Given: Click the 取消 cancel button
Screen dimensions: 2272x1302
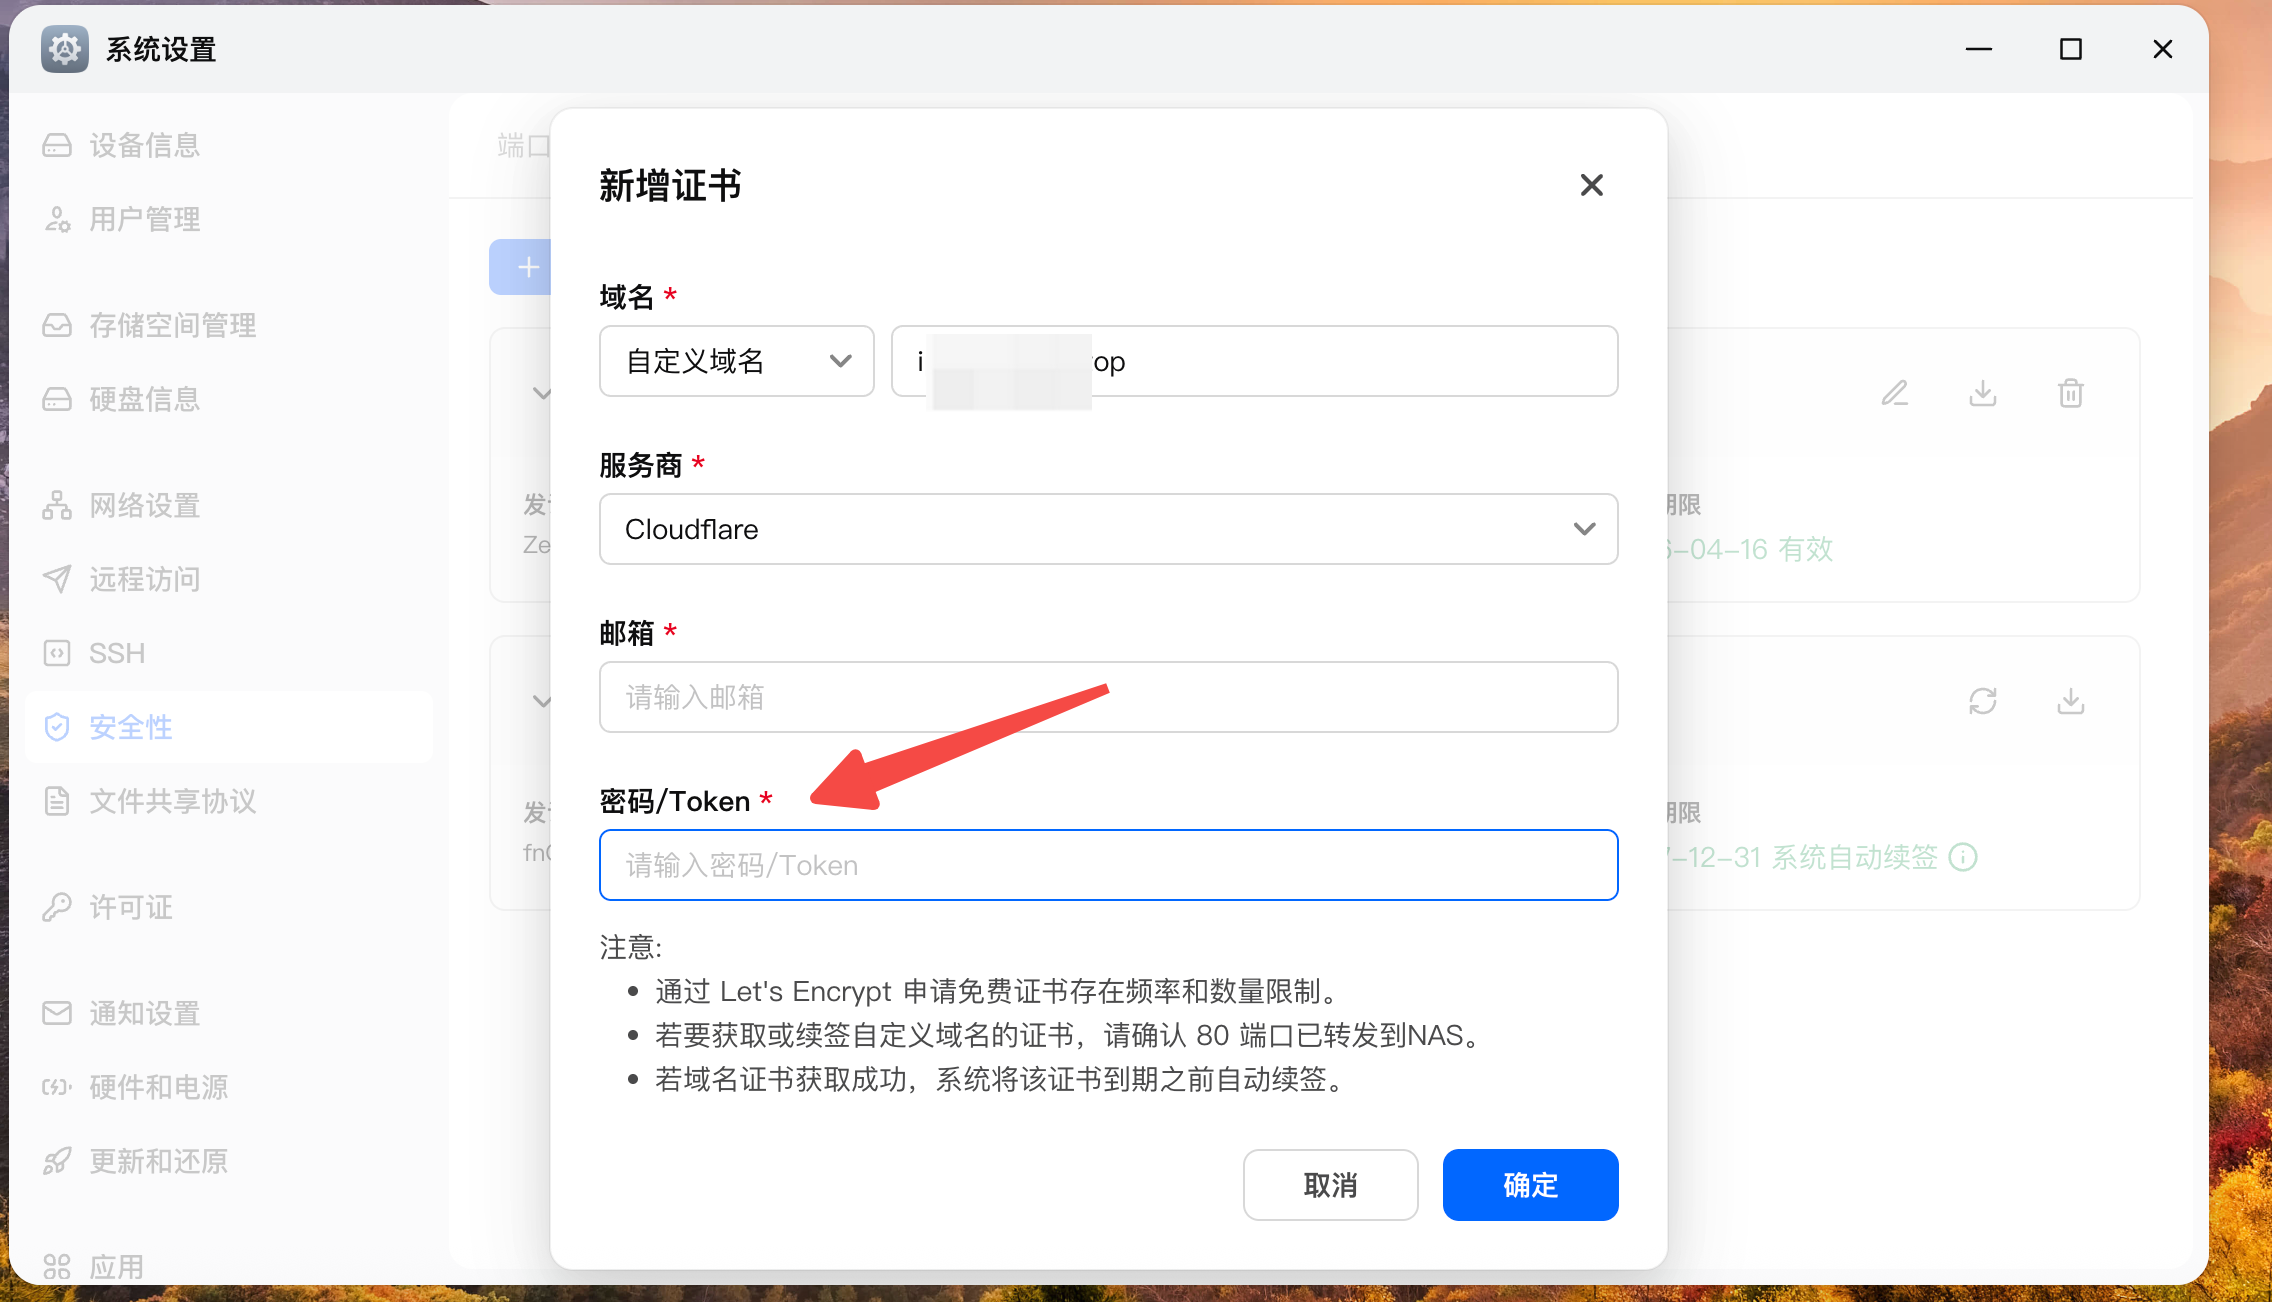Looking at the screenshot, I should [x=1330, y=1185].
